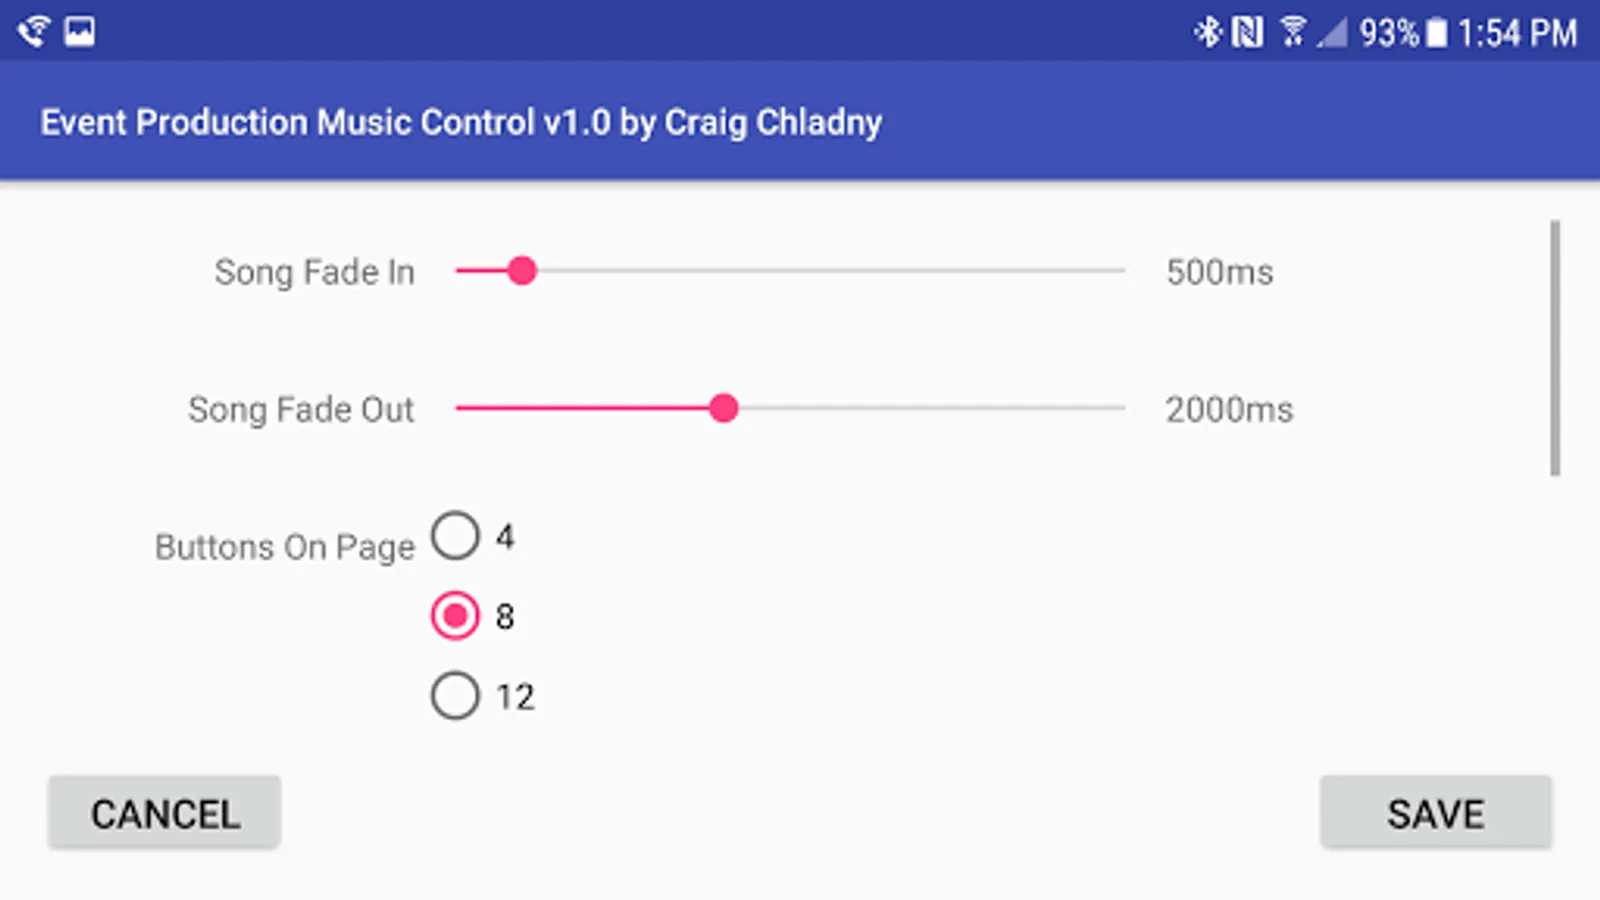Click the Bluetooth icon in status bar
Screen dimensions: 1600x900
1208,32
